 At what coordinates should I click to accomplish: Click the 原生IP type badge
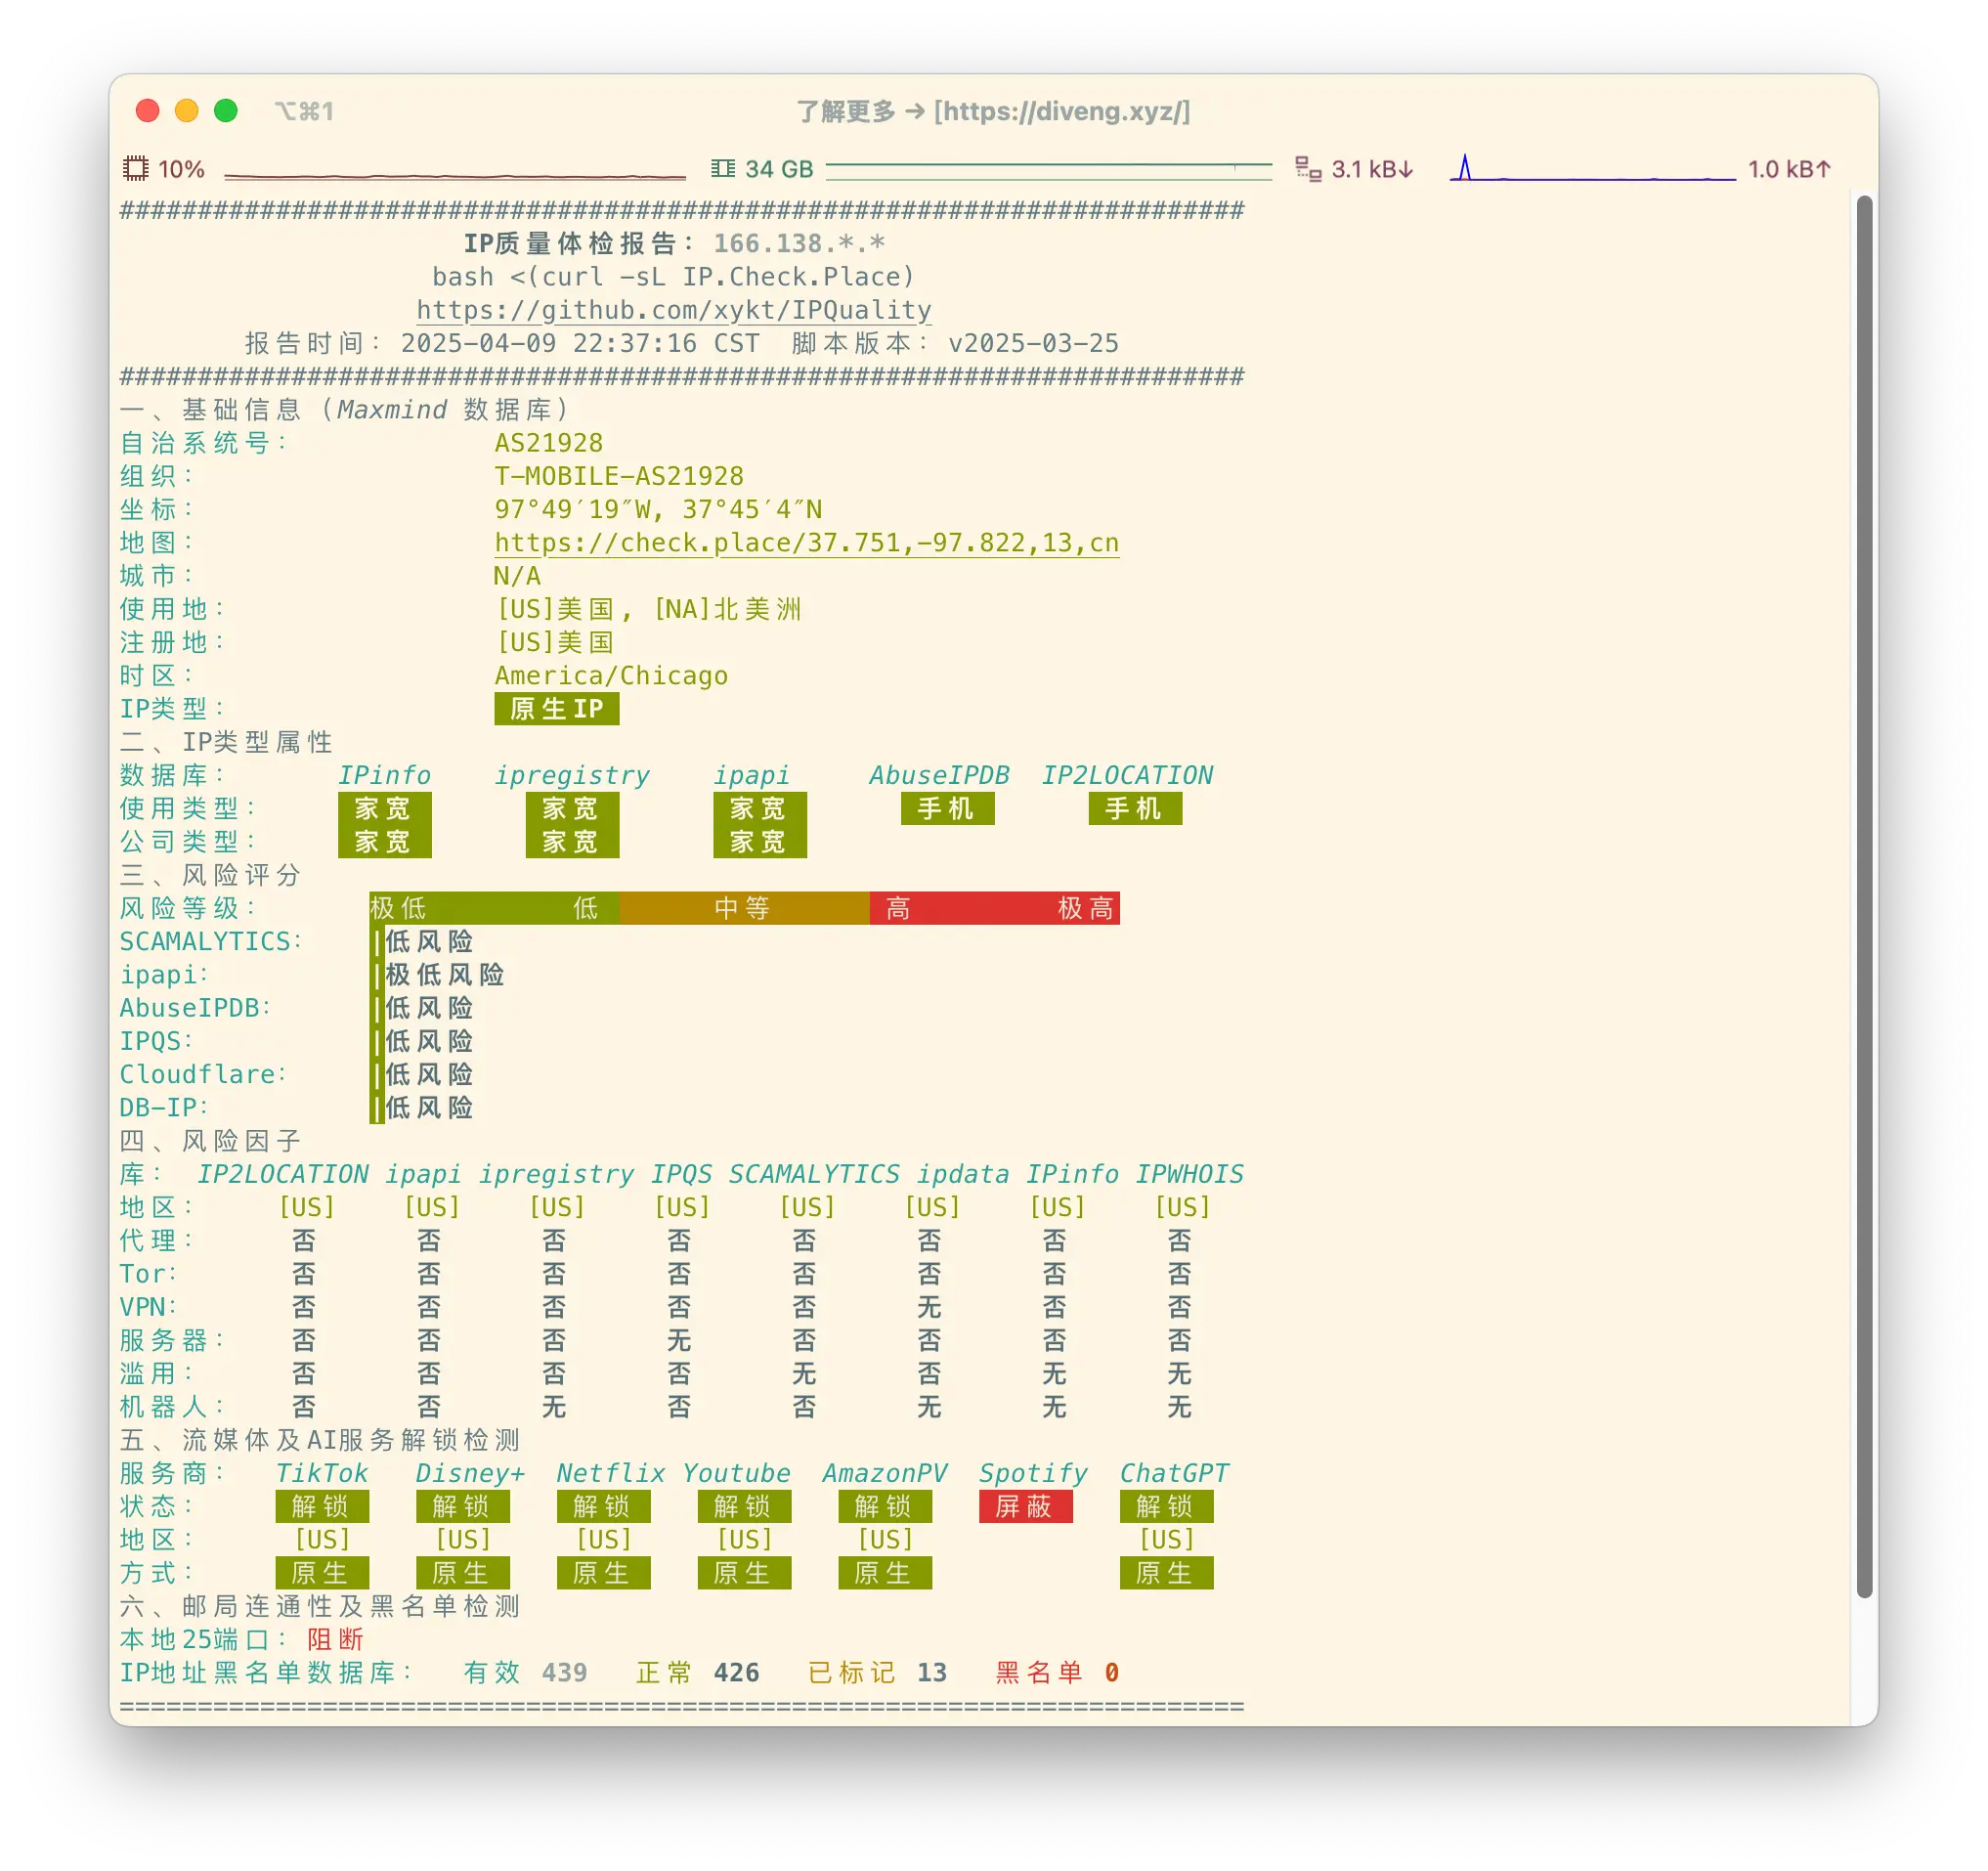point(557,709)
